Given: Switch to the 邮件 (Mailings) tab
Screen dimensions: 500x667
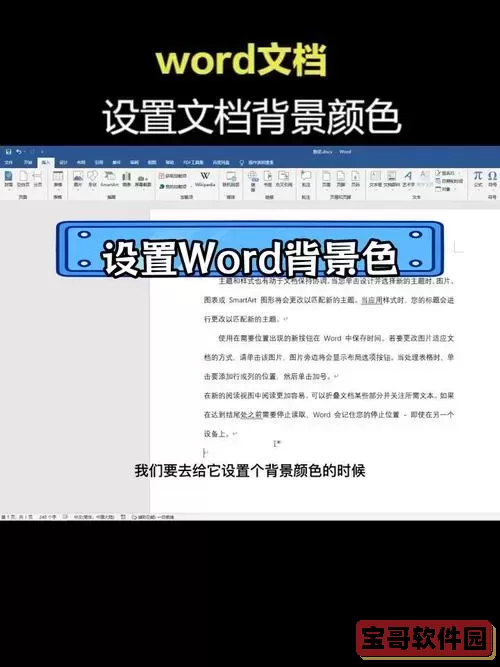Looking at the screenshot, I should click(116, 162).
